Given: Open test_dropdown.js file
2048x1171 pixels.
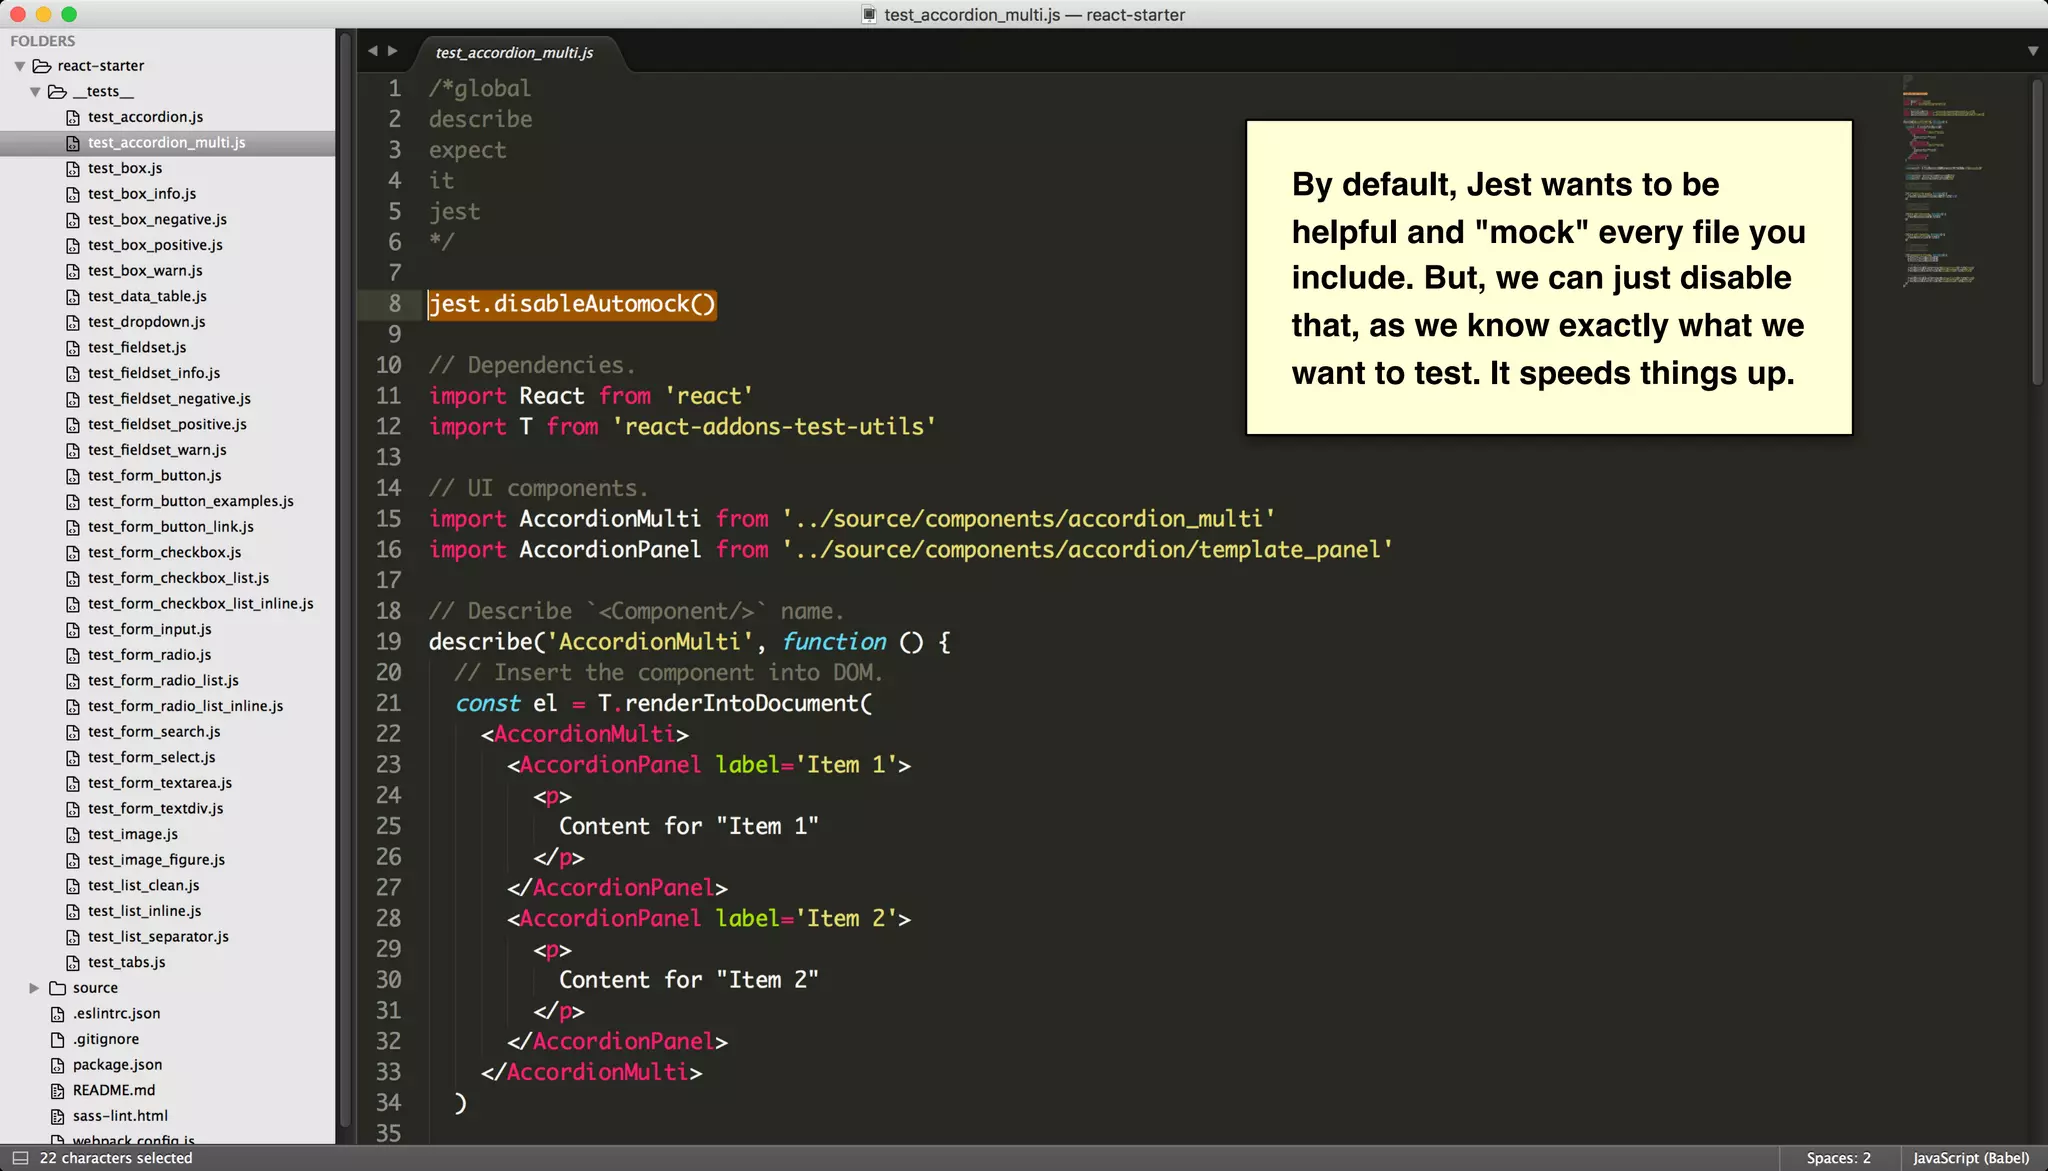Looking at the screenshot, I should coord(147,322).
